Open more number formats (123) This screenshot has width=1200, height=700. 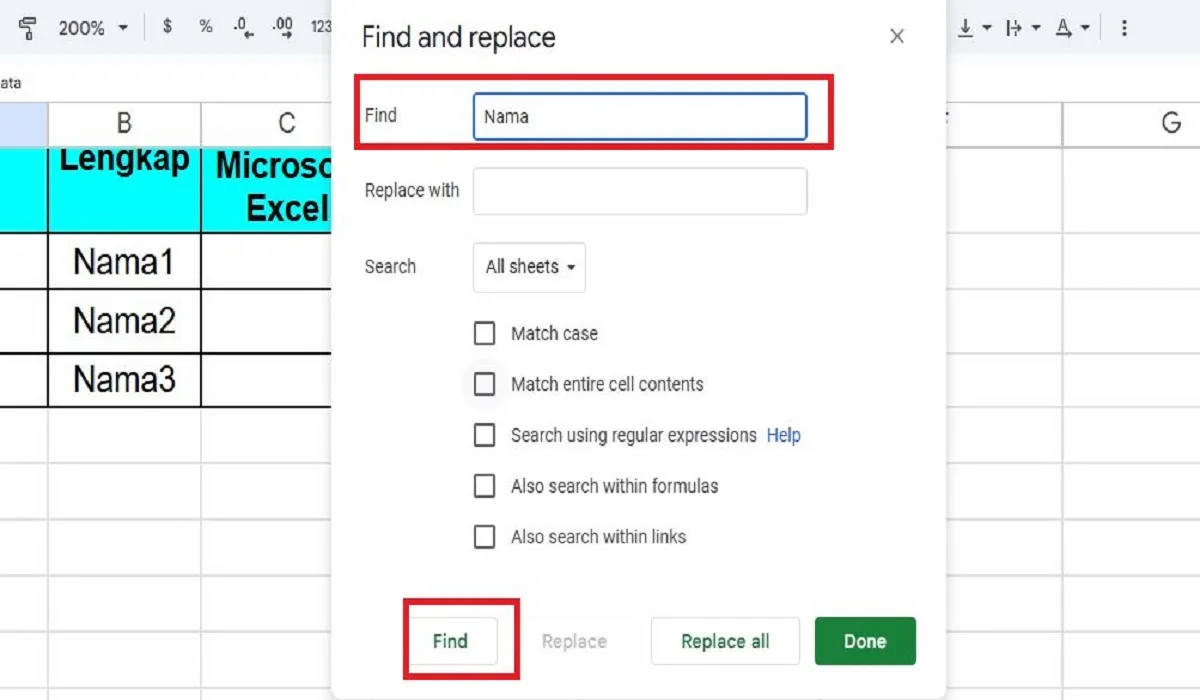(321, 28)
